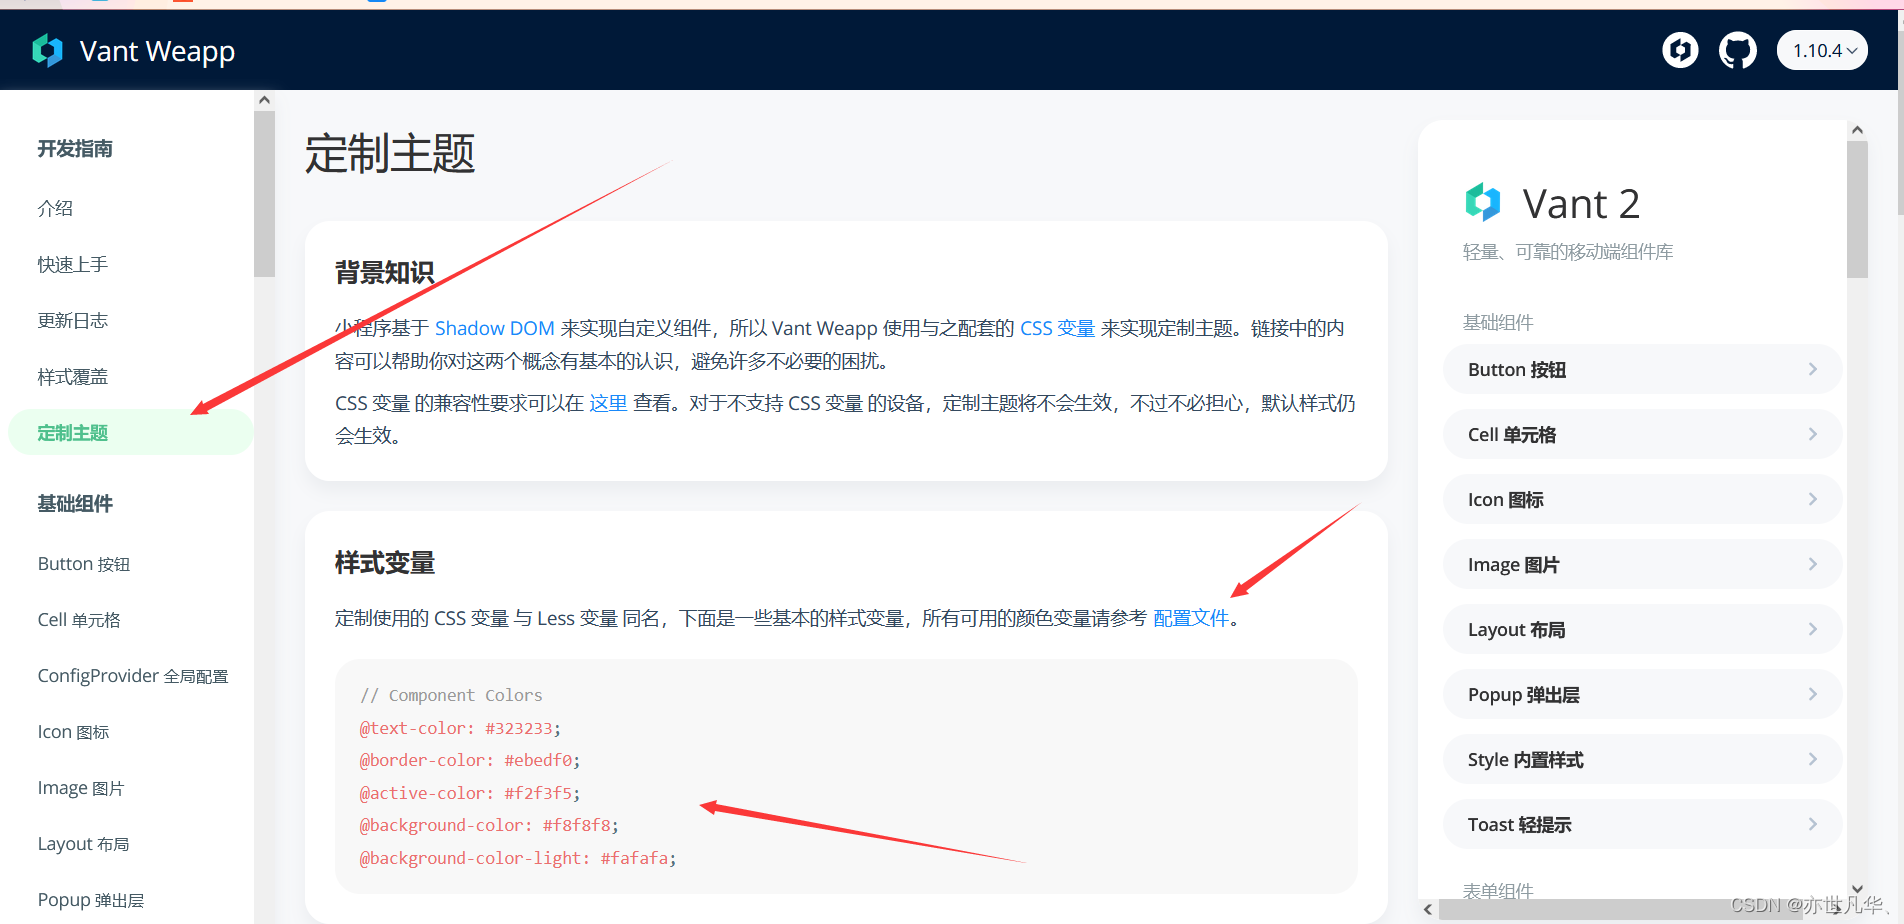This screenshot has width=1904, height=924.
Task: Click the lightning icon in the header
Action: coord(1680,50)
